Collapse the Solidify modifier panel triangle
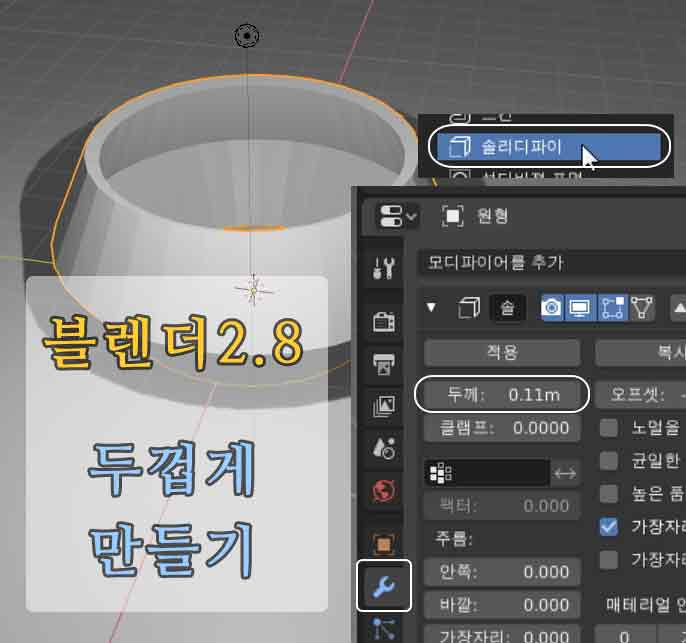 click(x=431, y=308)
